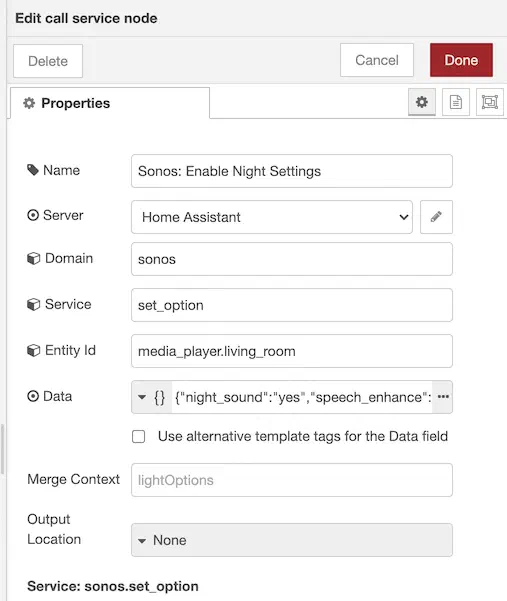507x601 pixels.
Task: Enable alternative template tags checkbox
Action: coord(138,436)
